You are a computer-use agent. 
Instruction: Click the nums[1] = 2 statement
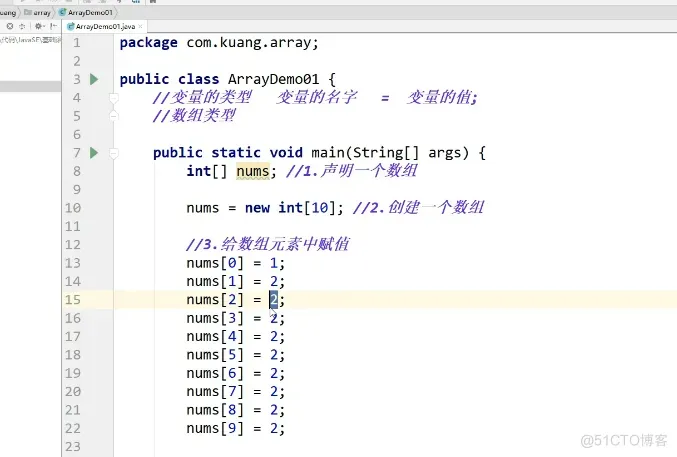point(235,282)
